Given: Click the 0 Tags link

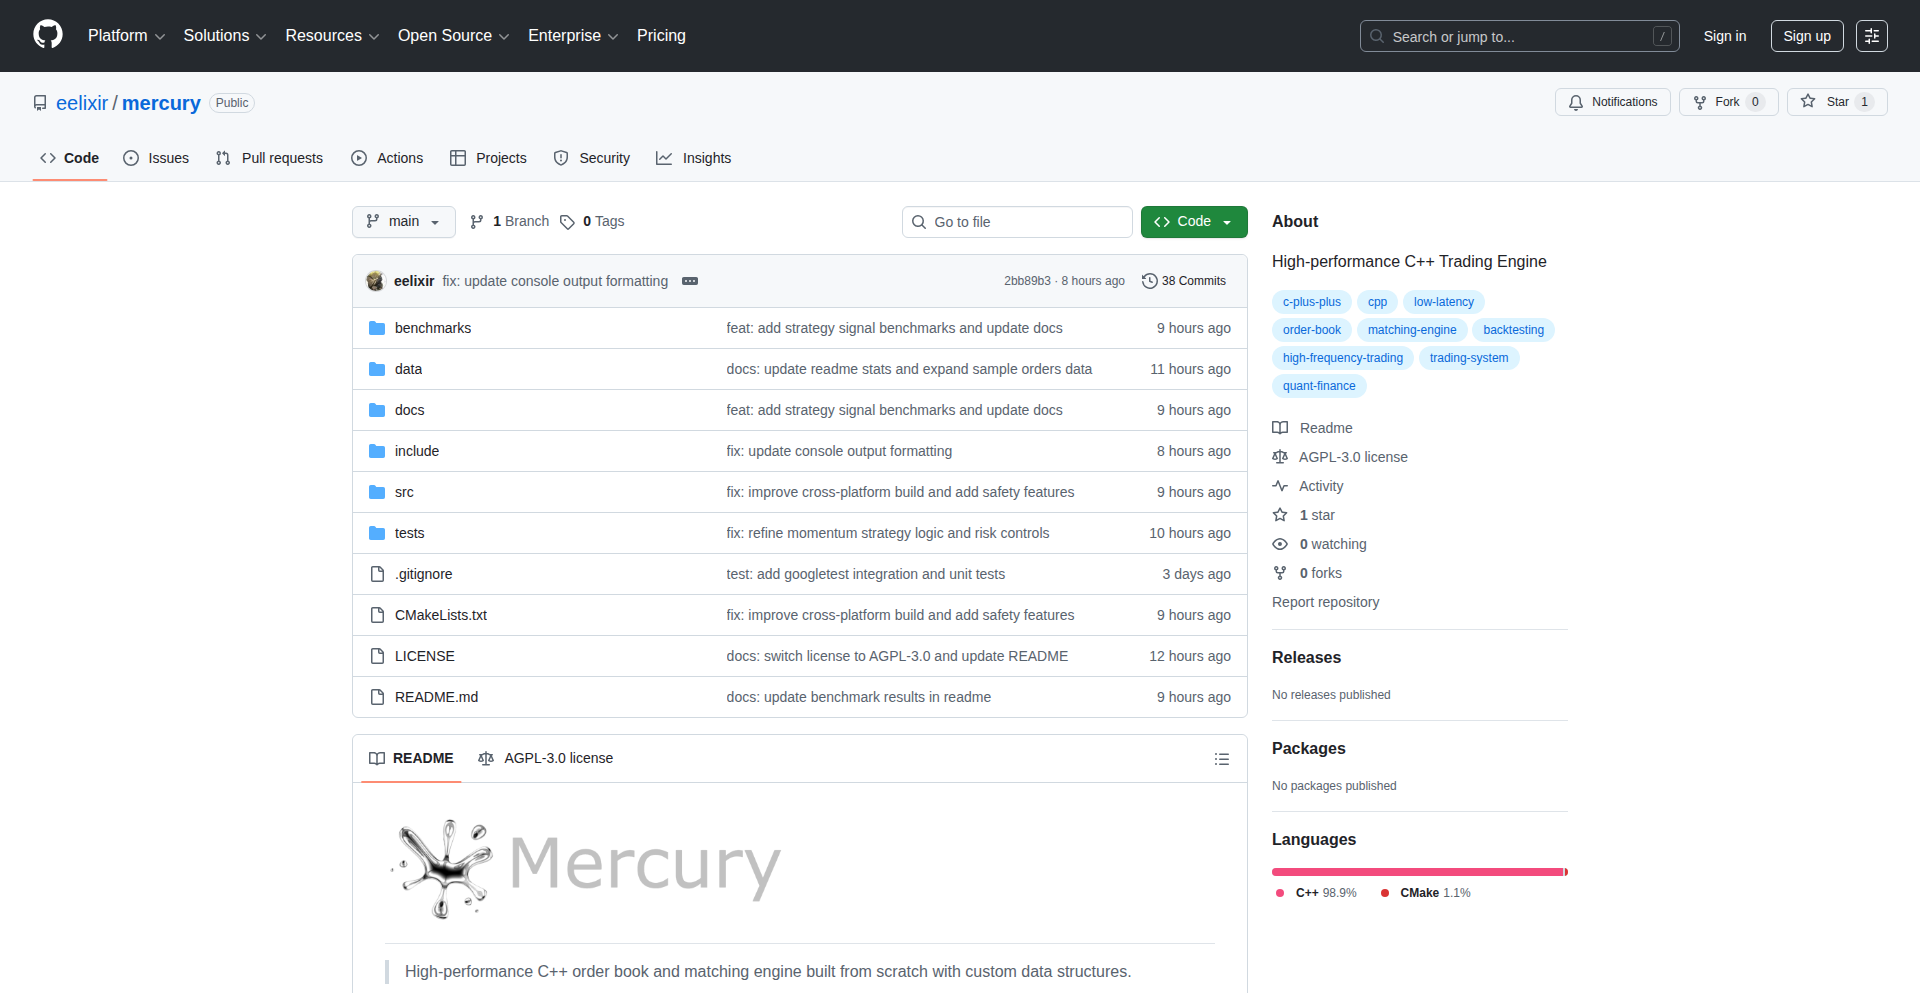Looking at the screenshot, I should tap(592, 222).
